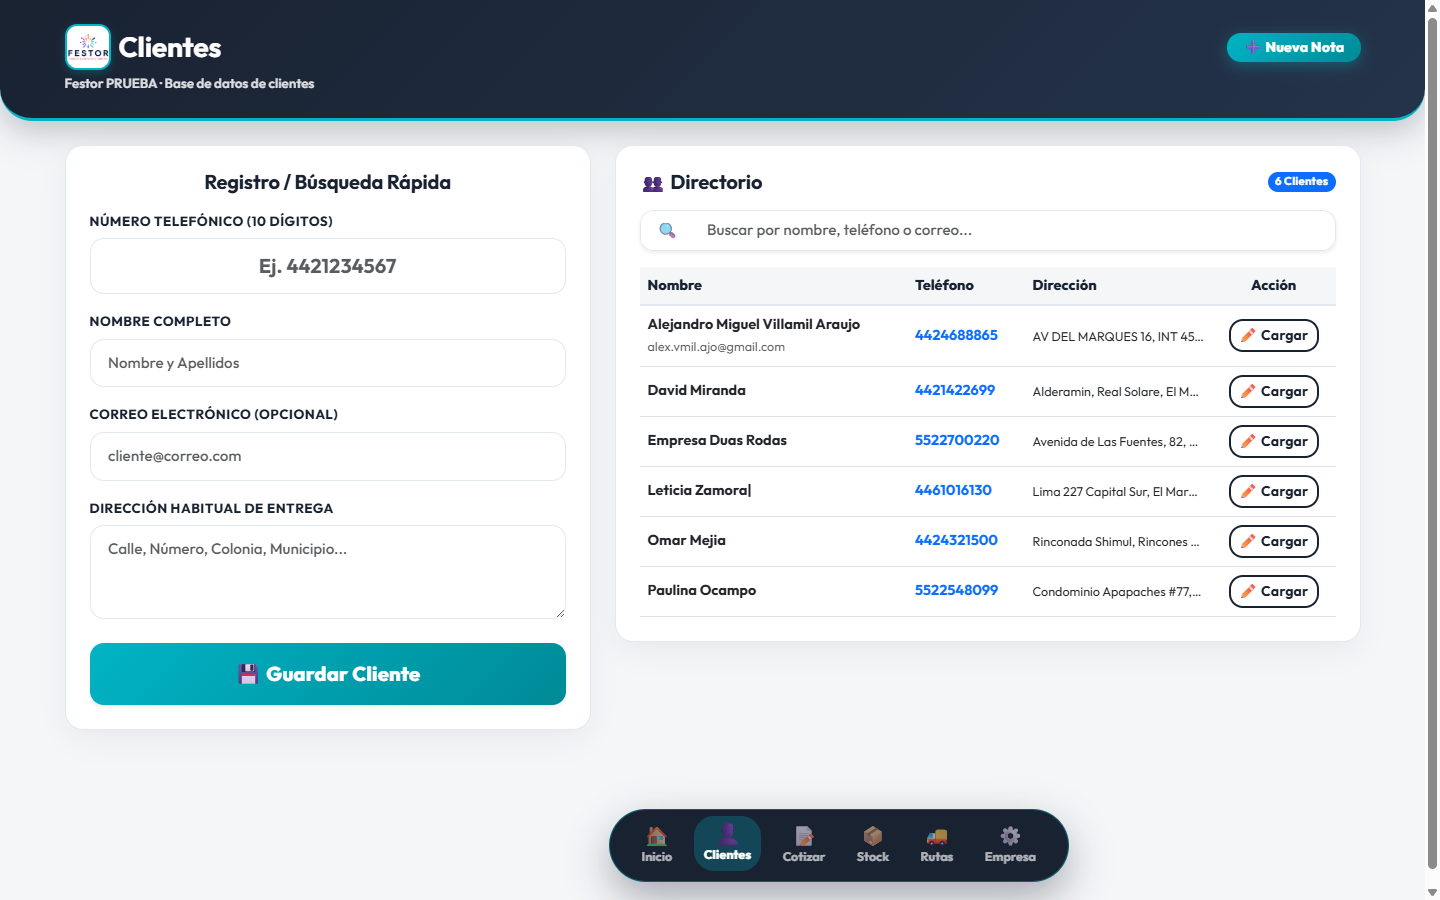This screenshot has height=900, width=1440.
Task: Select the Clientes tab in bottom navigation
Action: (727, 843)
